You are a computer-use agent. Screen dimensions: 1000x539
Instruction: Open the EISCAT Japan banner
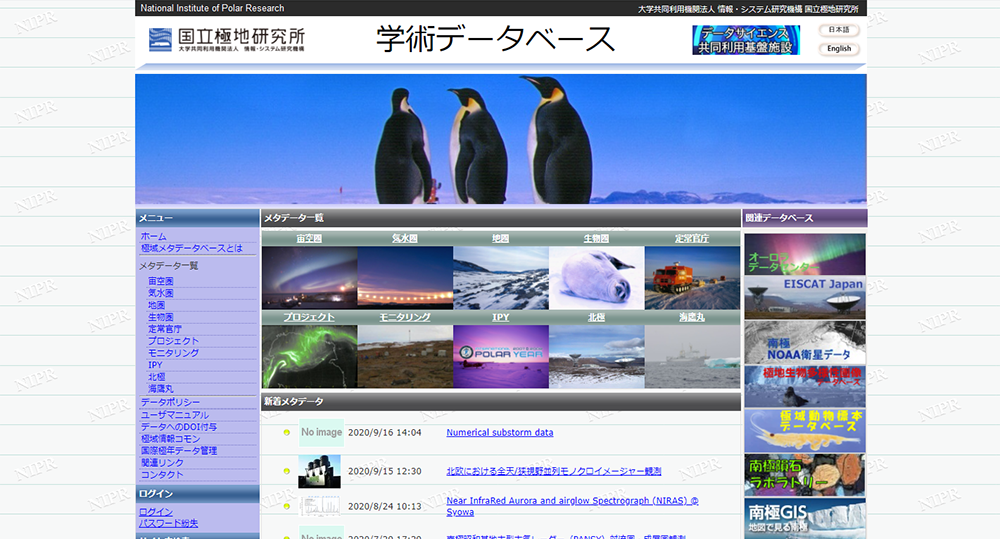point(805,297)
